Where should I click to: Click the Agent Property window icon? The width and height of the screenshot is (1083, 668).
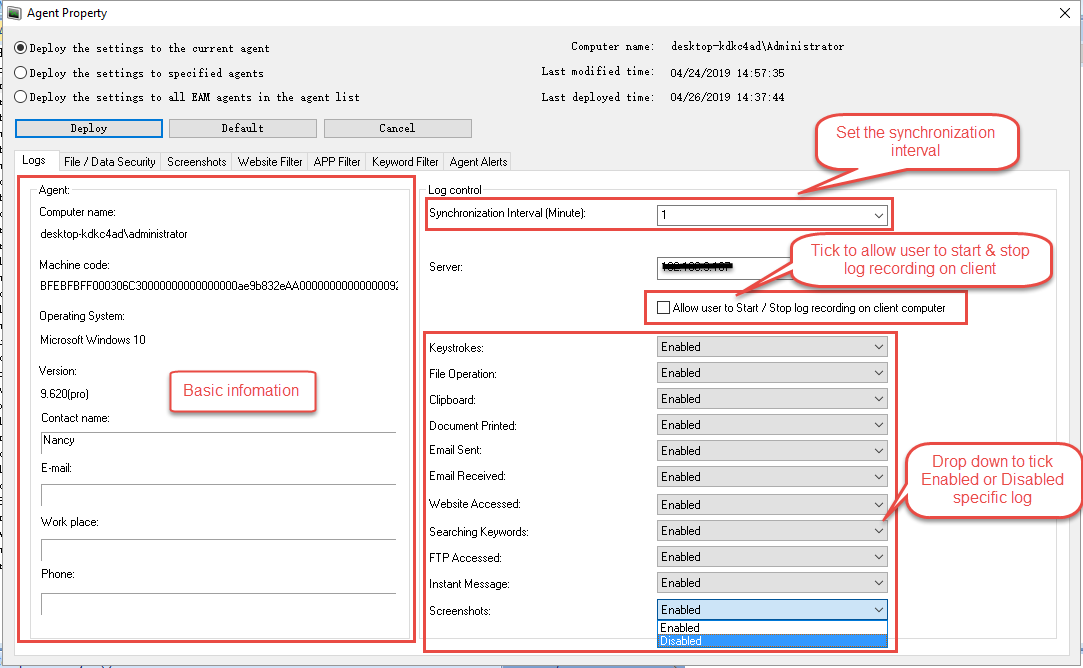13,13
